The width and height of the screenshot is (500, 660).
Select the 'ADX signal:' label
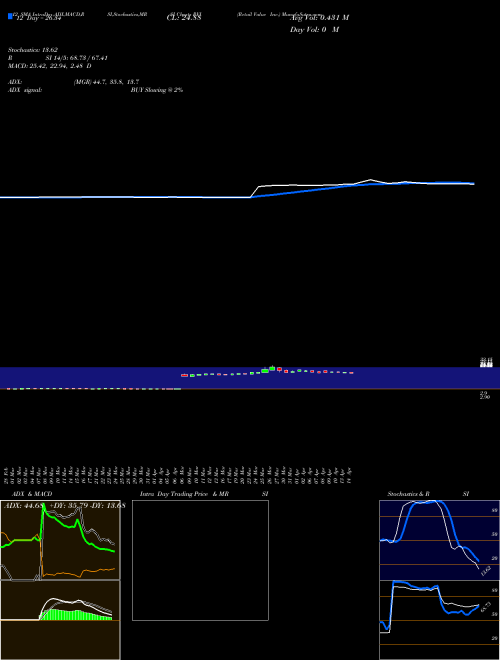[x=25, y=90]
